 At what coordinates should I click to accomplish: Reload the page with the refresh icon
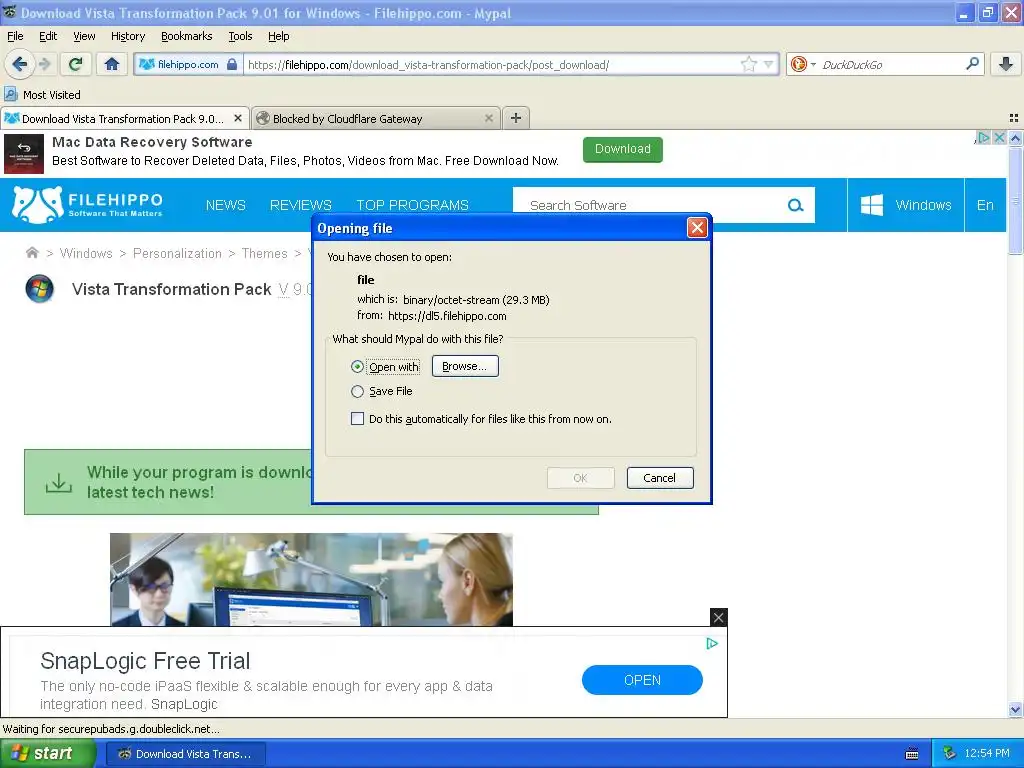(75, 64)
